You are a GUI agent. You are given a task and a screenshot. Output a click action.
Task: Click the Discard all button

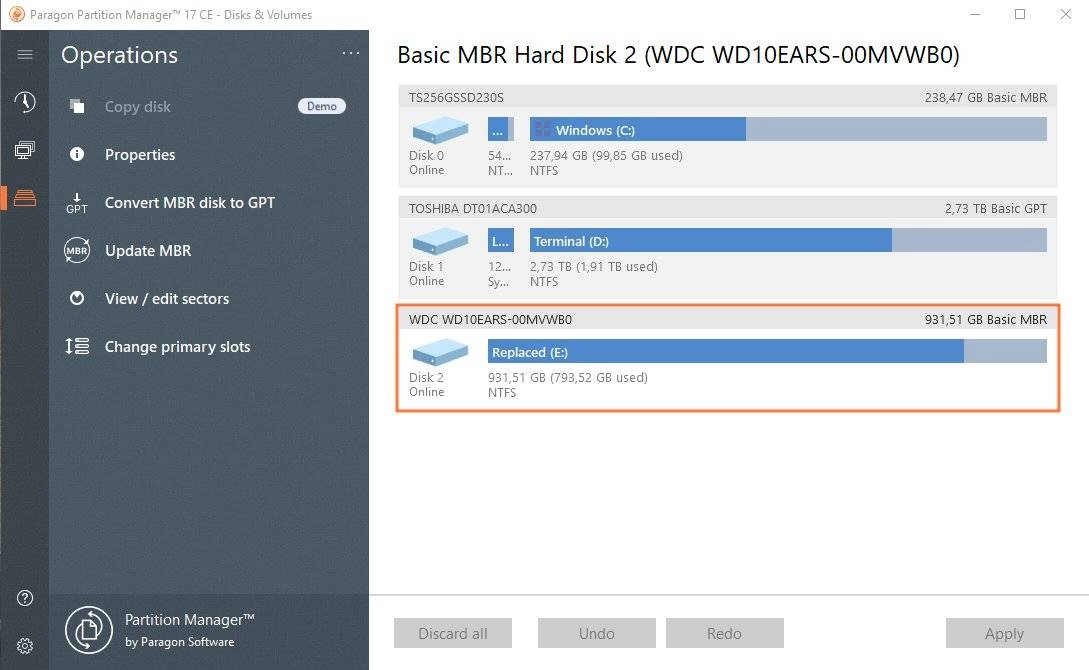pos(453,633)
